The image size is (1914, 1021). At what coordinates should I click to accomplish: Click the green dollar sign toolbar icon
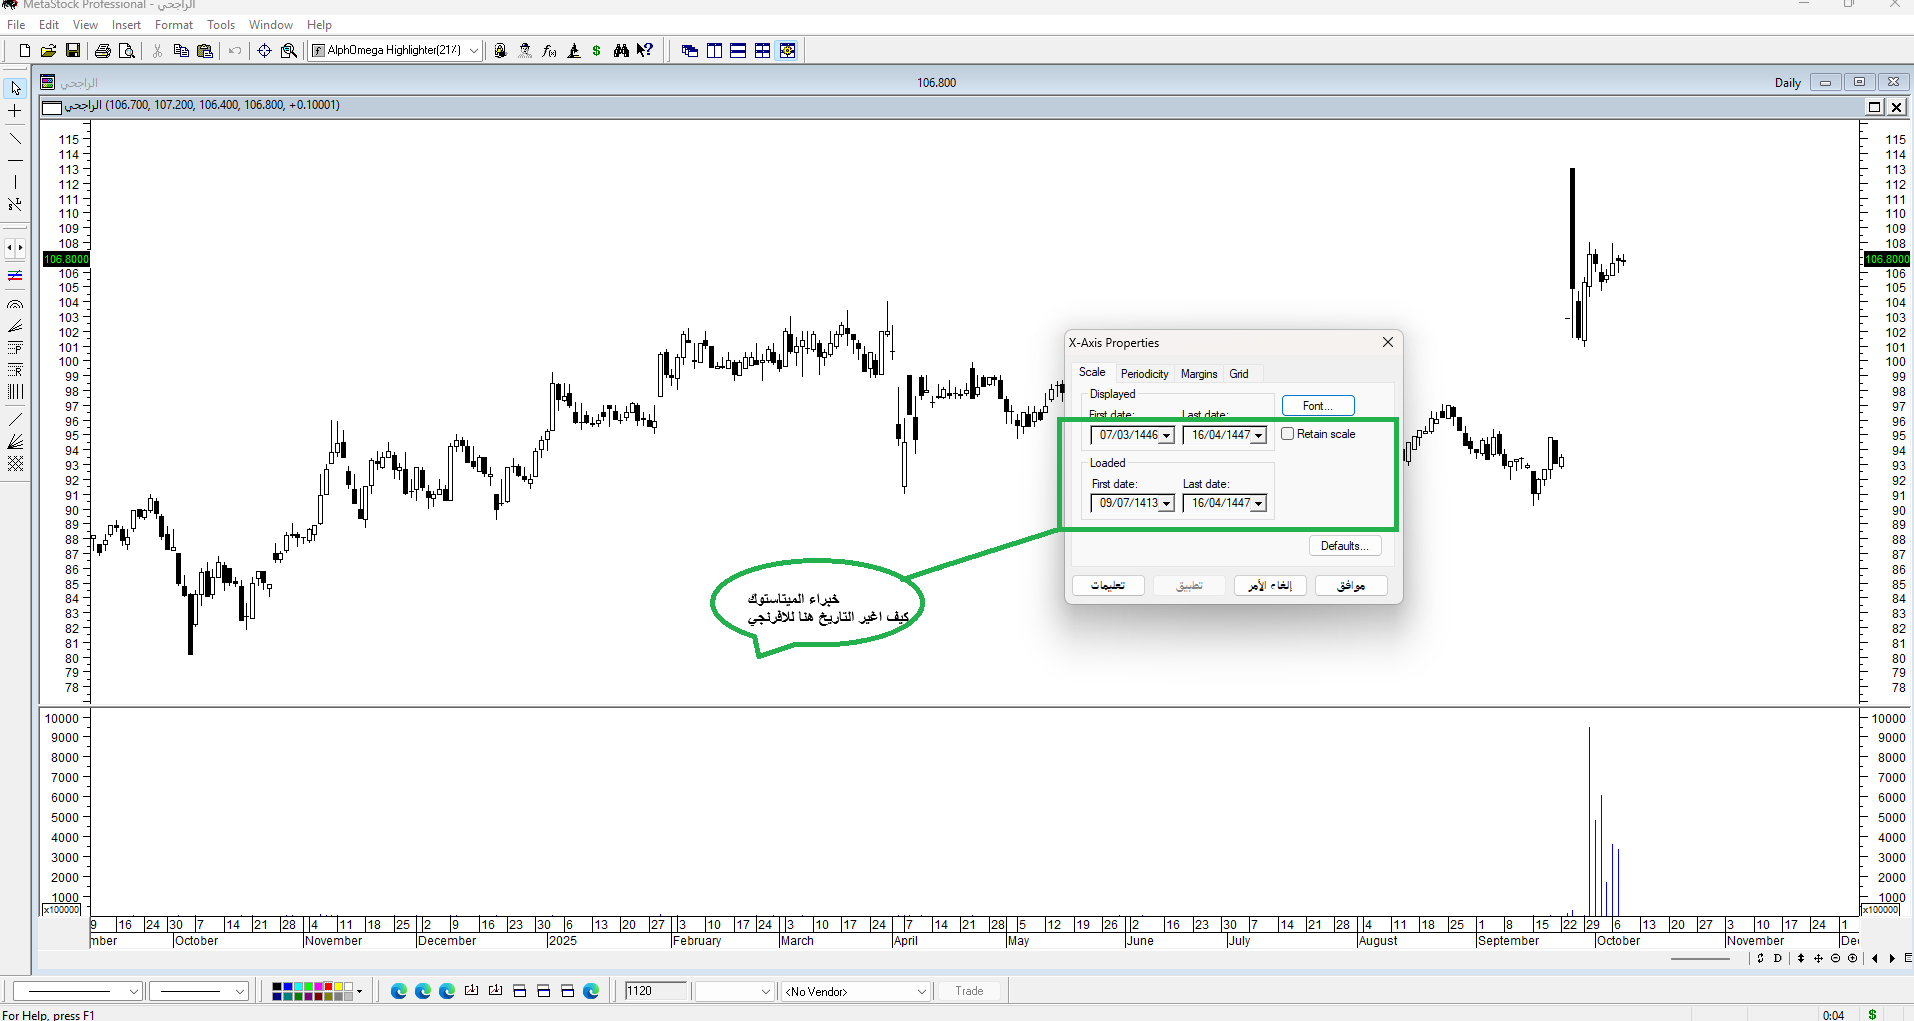tap(597, 51)
